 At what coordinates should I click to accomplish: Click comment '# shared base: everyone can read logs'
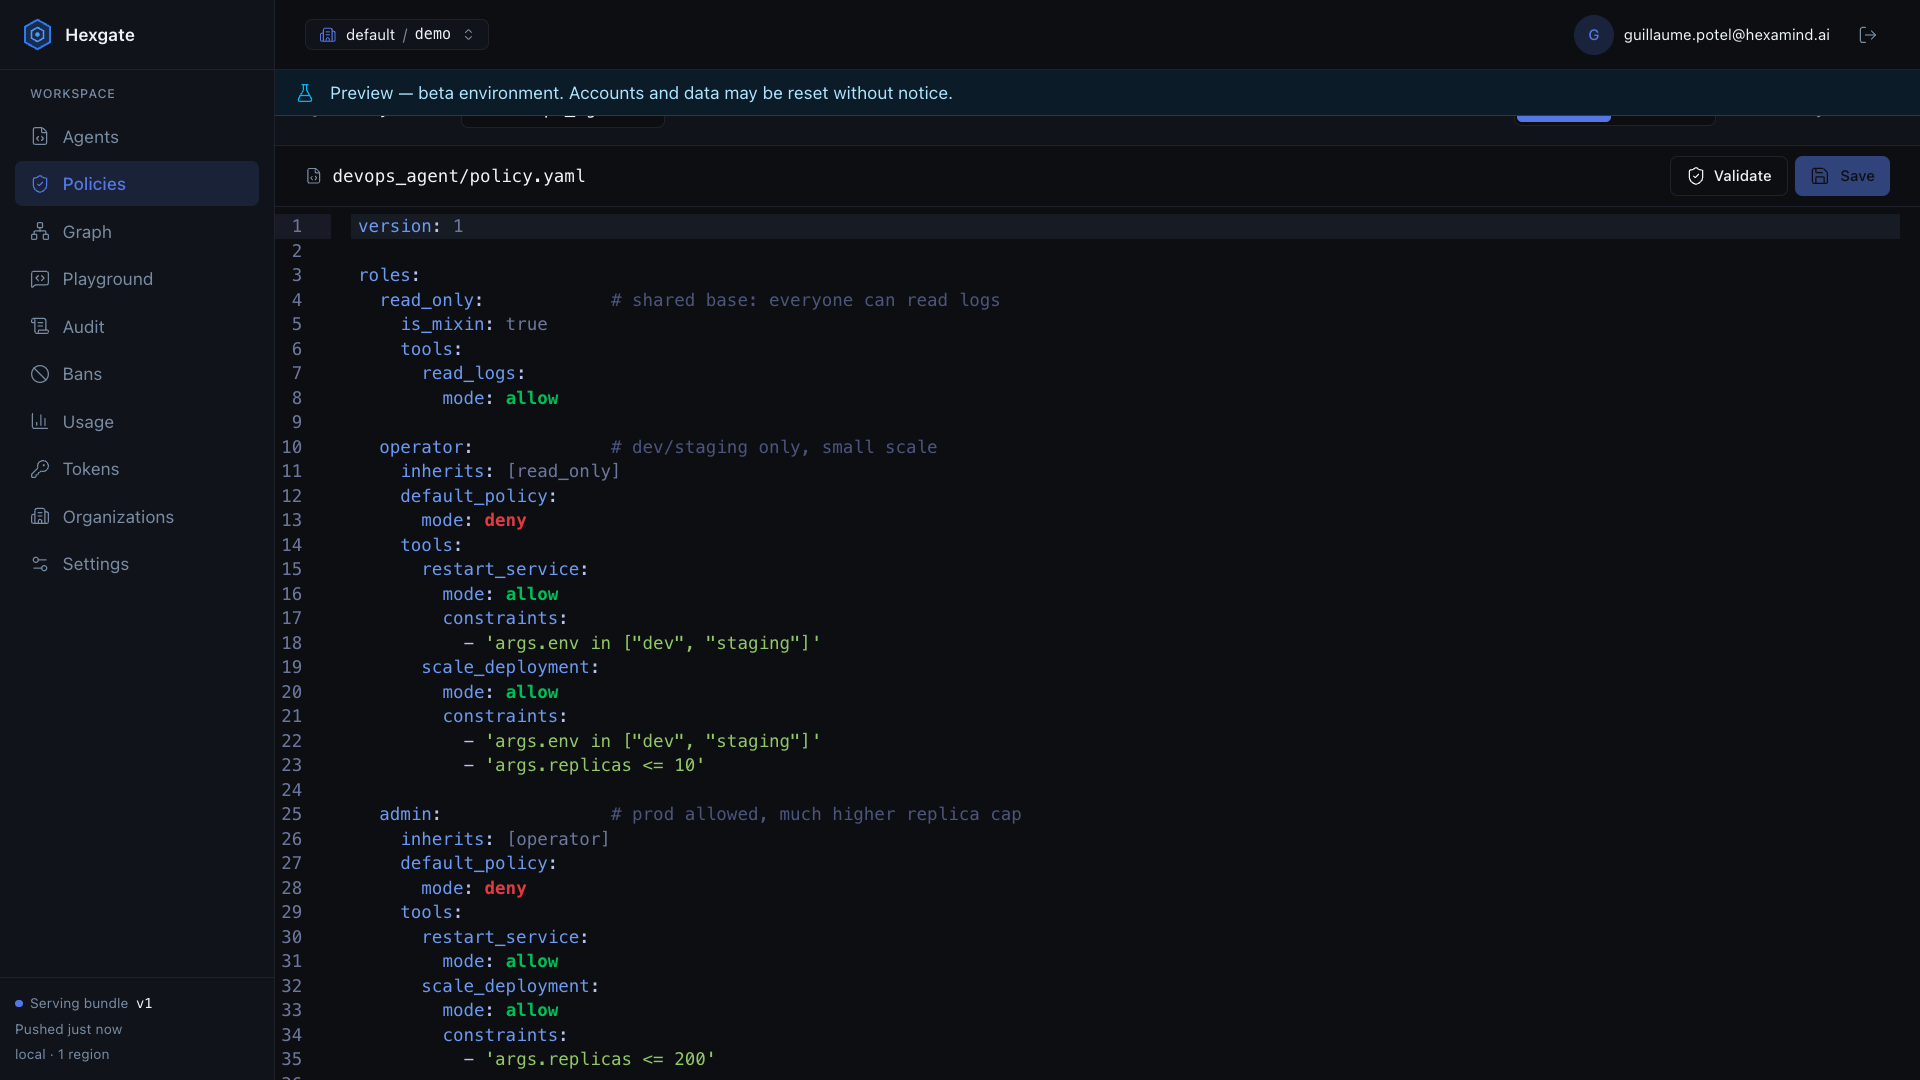point(805,300)
